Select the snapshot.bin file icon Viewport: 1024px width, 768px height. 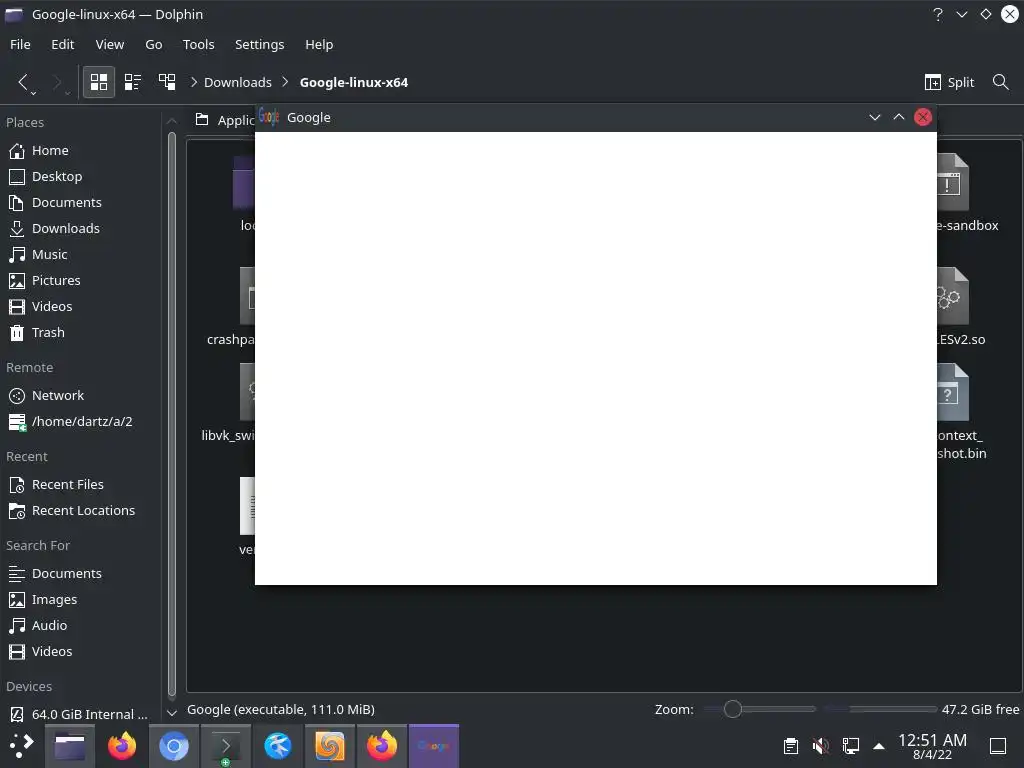tap(953, 392)
